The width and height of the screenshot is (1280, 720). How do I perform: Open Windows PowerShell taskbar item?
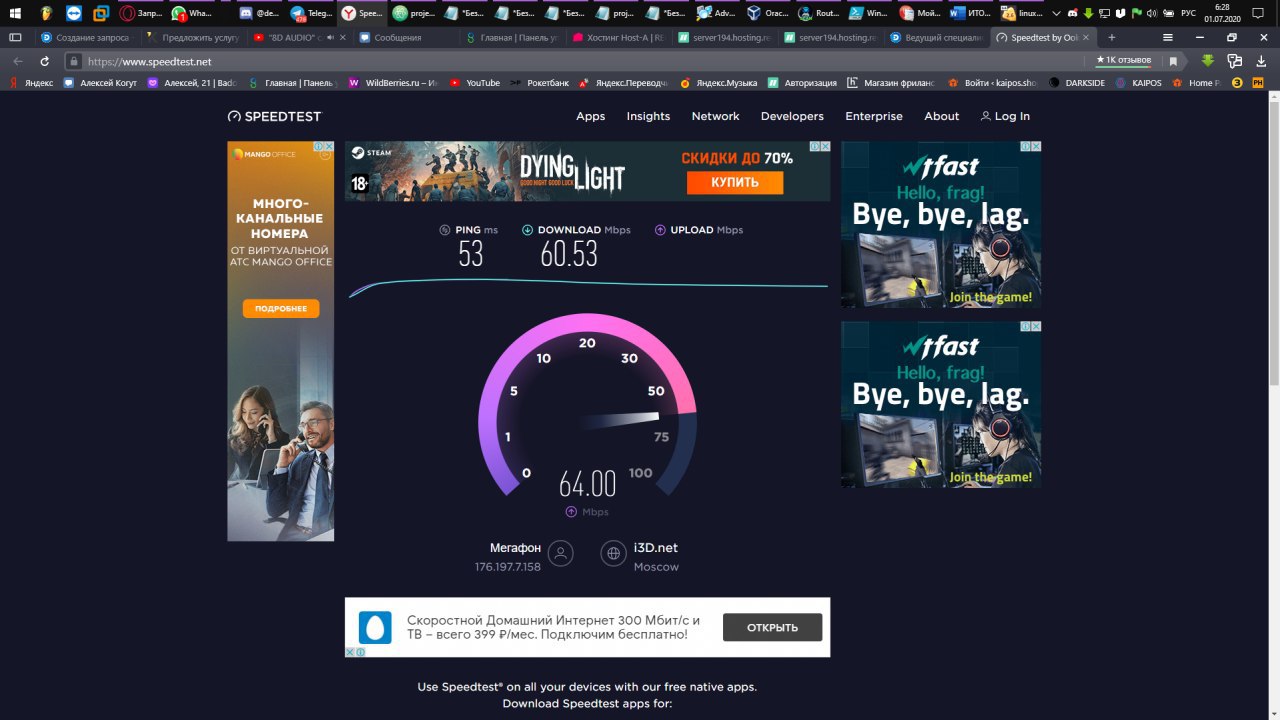click(x=870, y=13)
